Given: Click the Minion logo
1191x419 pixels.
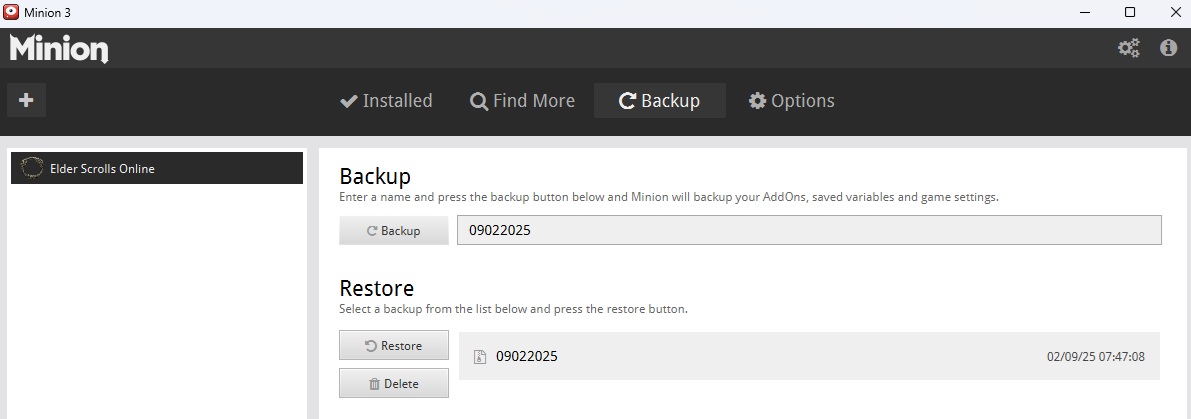Looking at the screenshot, I should (x=58, y=49).
